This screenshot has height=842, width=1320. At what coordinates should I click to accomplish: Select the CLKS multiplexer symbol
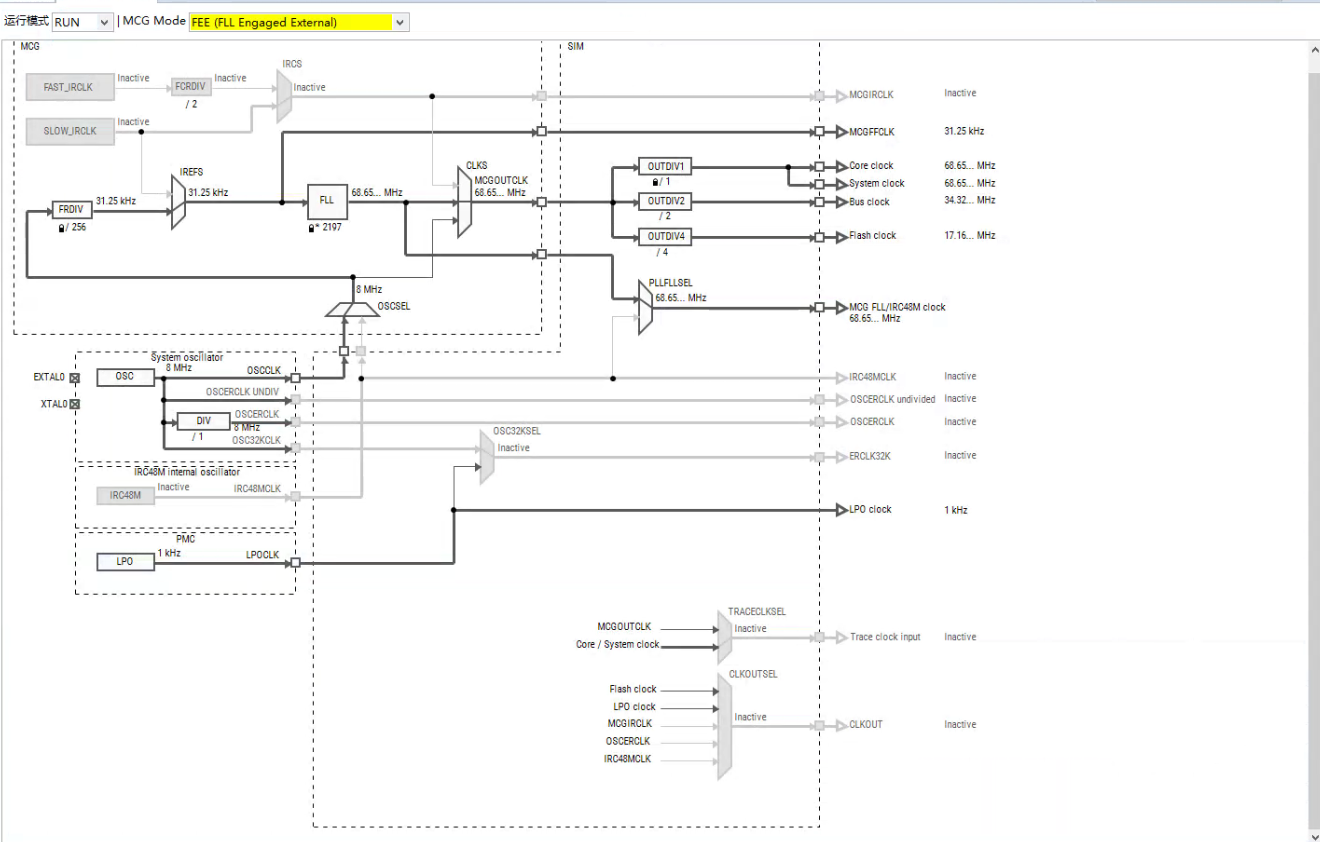click(465, 203)
